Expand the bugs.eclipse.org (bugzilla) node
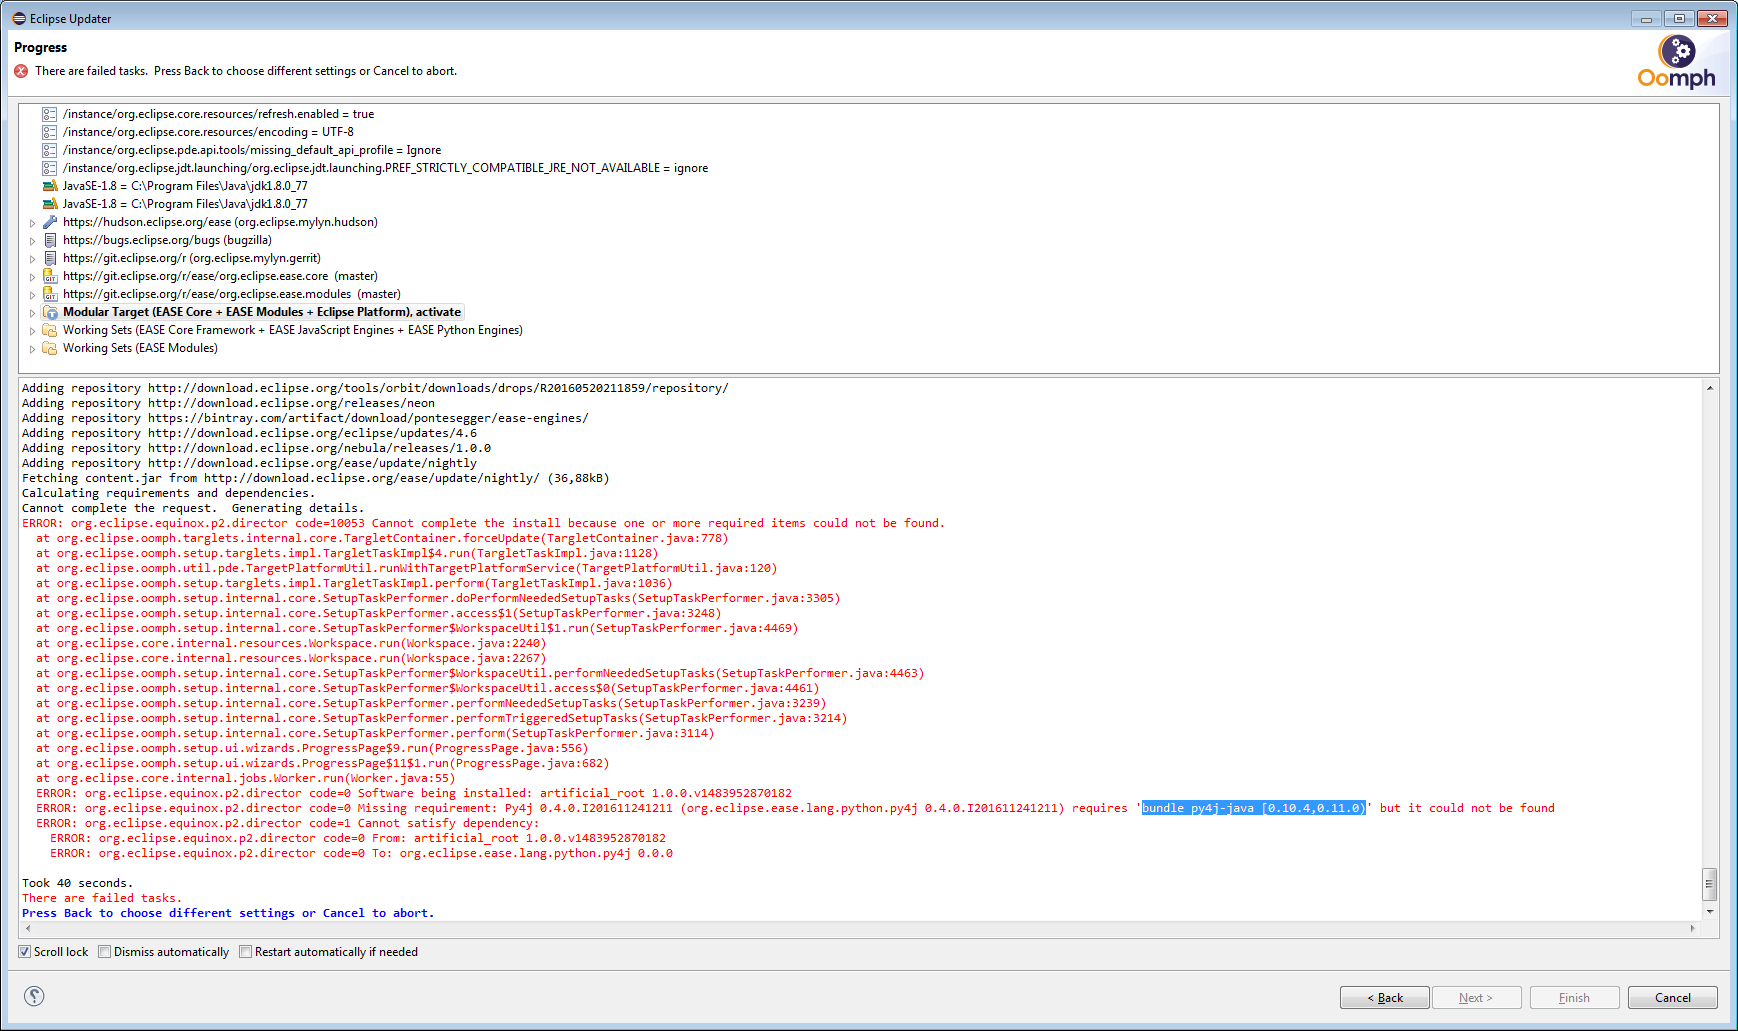This screenshot has width=1738, height=1031. click(32, 241)
